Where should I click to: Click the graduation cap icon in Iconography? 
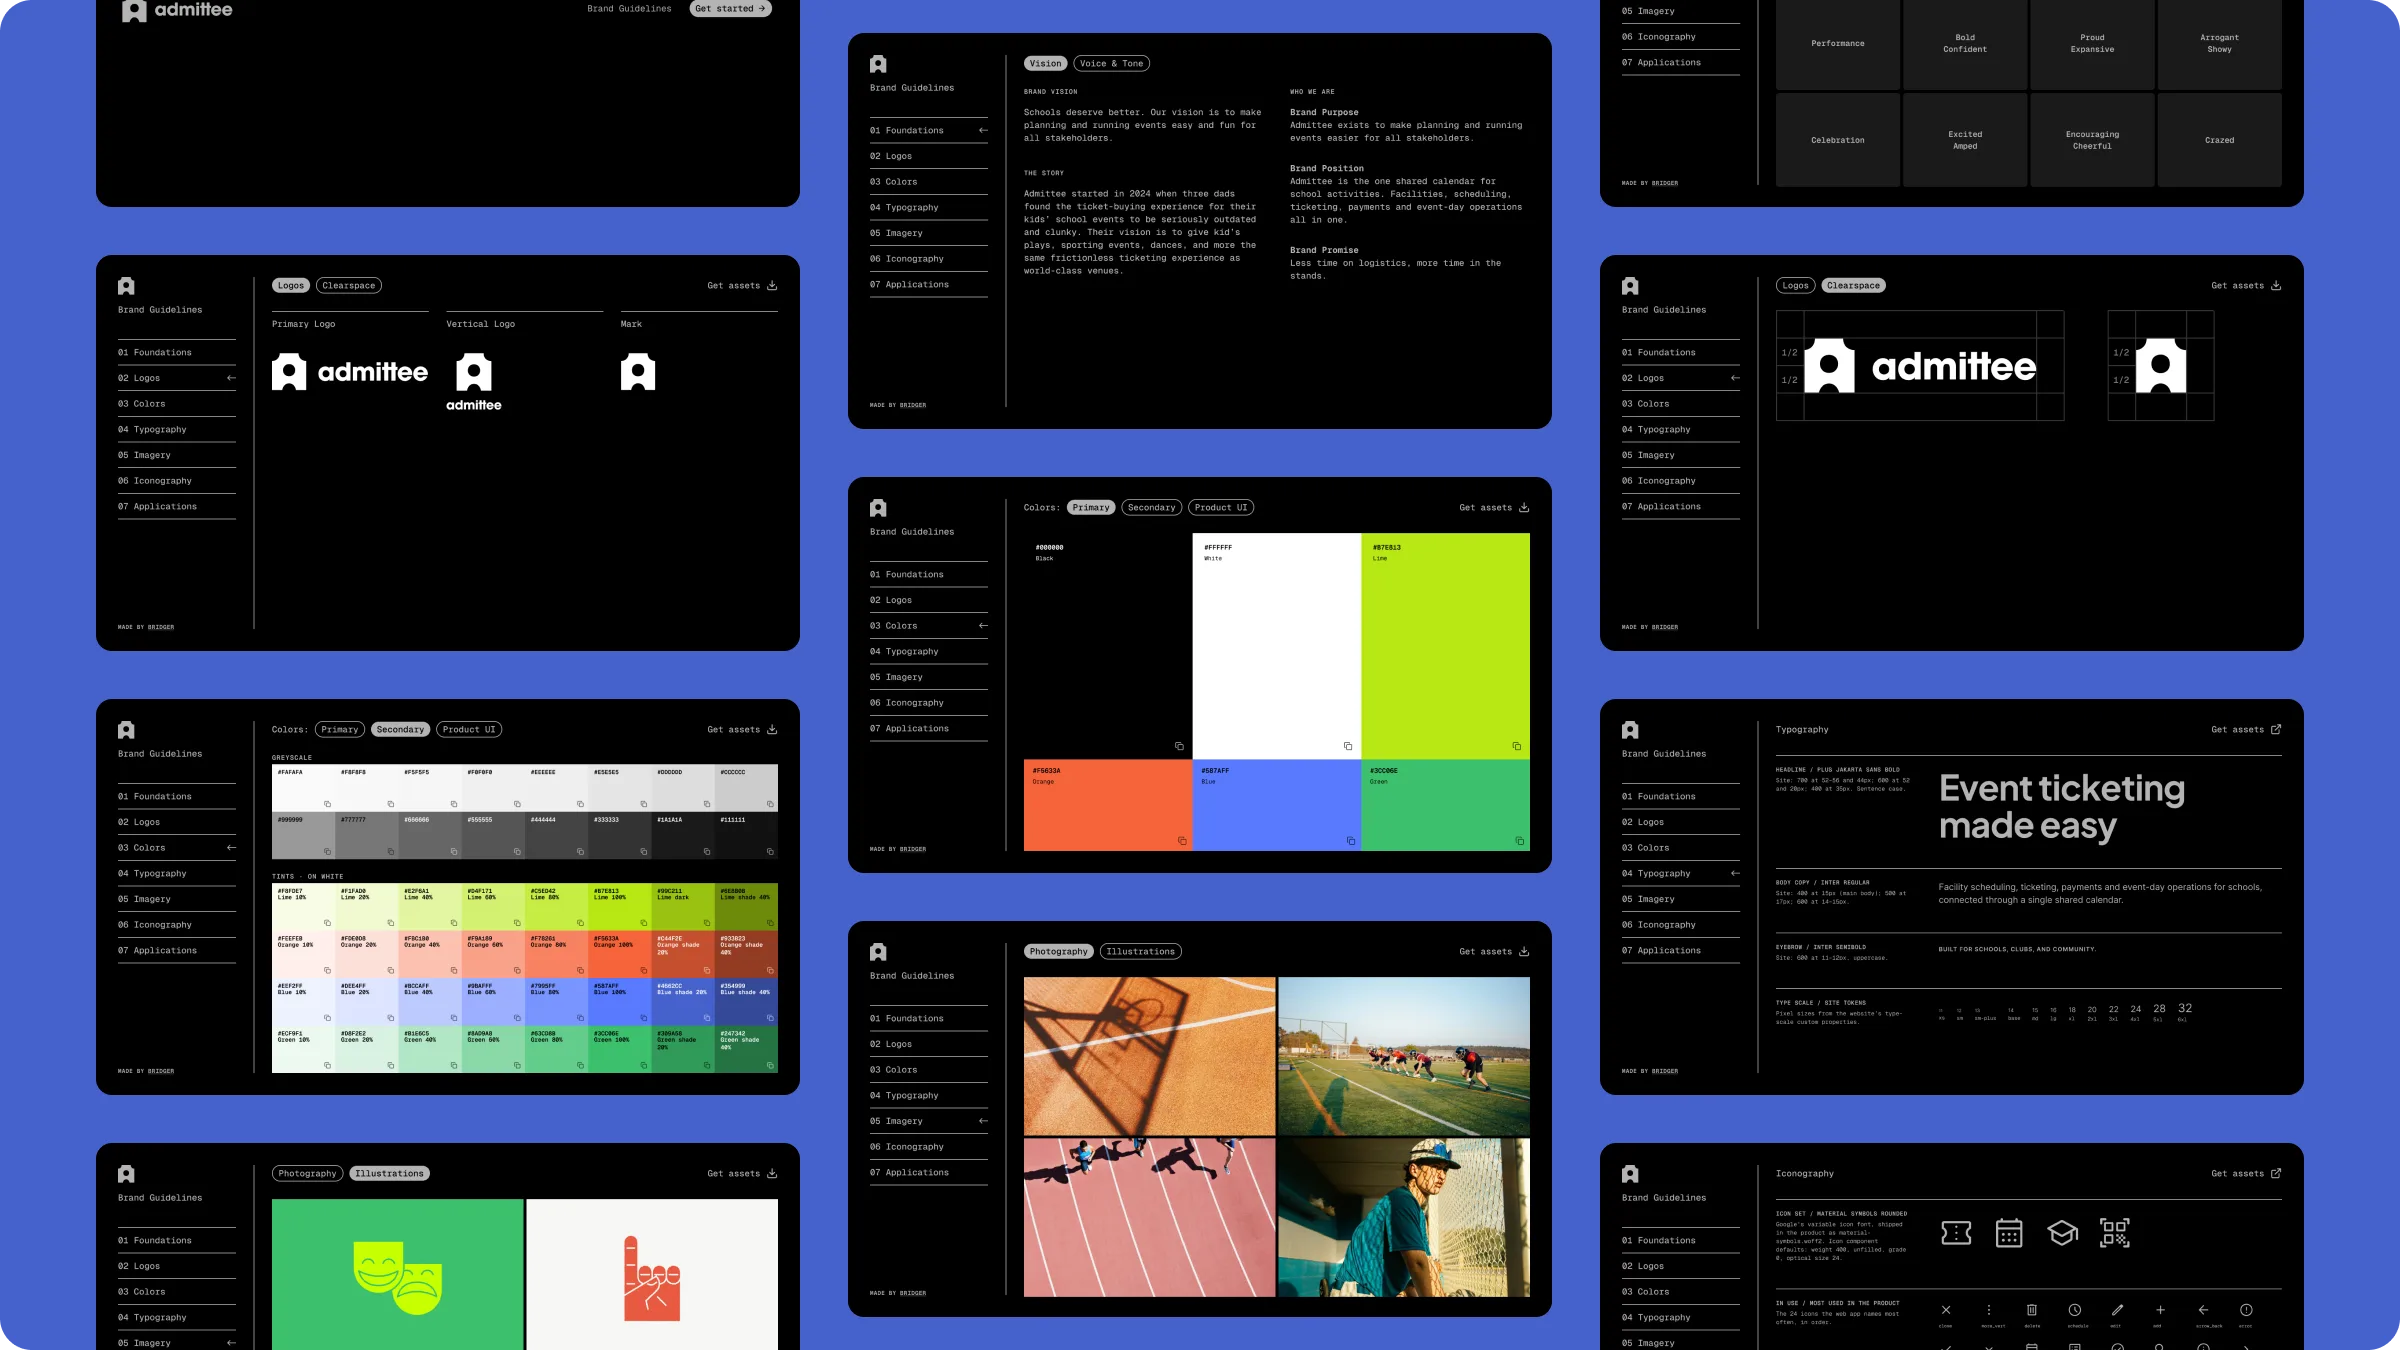click(2062, 1233)
